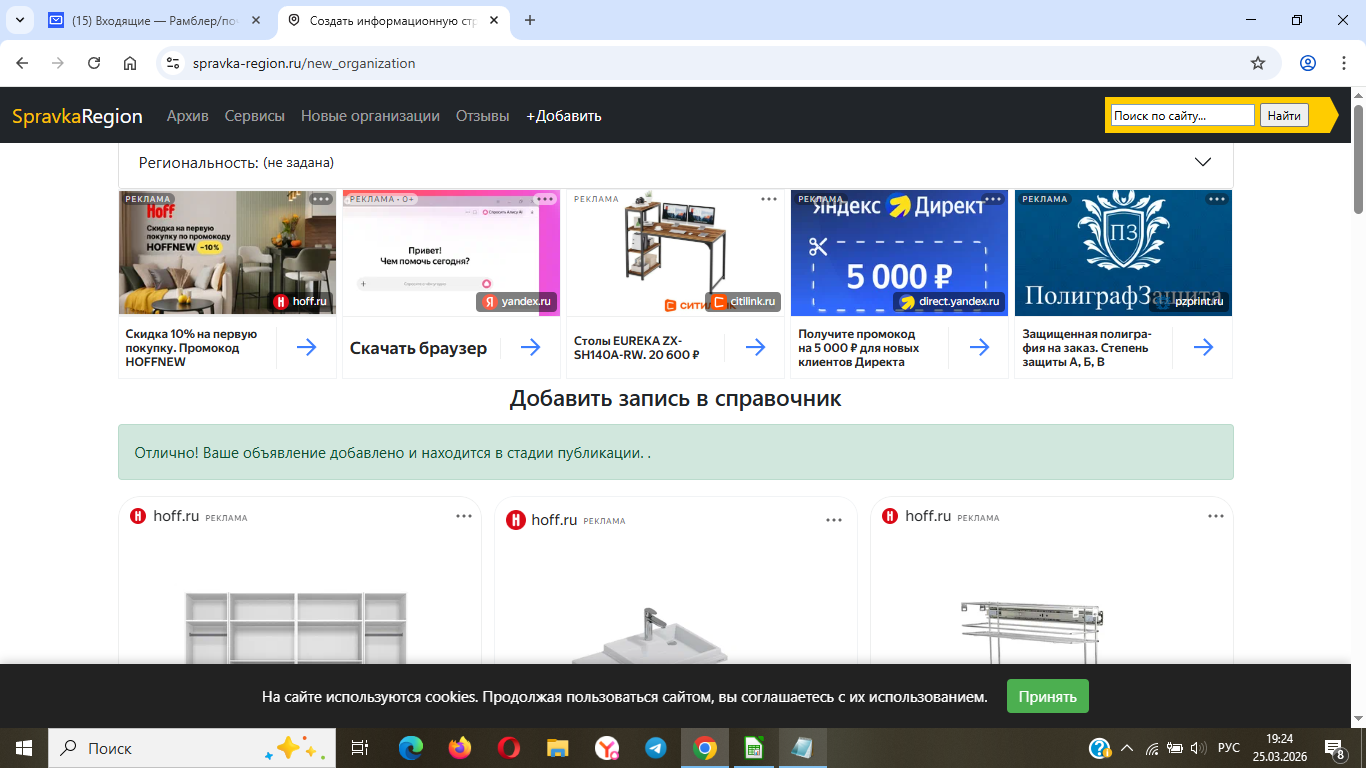The width and height of the screenshot is (1366, 768).
Task: Open a new tab with the plus button
Action: click(530, 20)
